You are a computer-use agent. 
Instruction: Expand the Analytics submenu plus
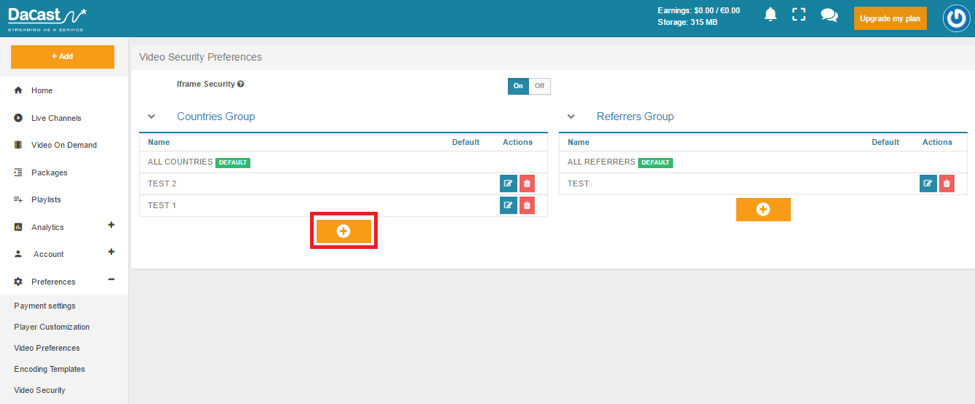[111, 225]
